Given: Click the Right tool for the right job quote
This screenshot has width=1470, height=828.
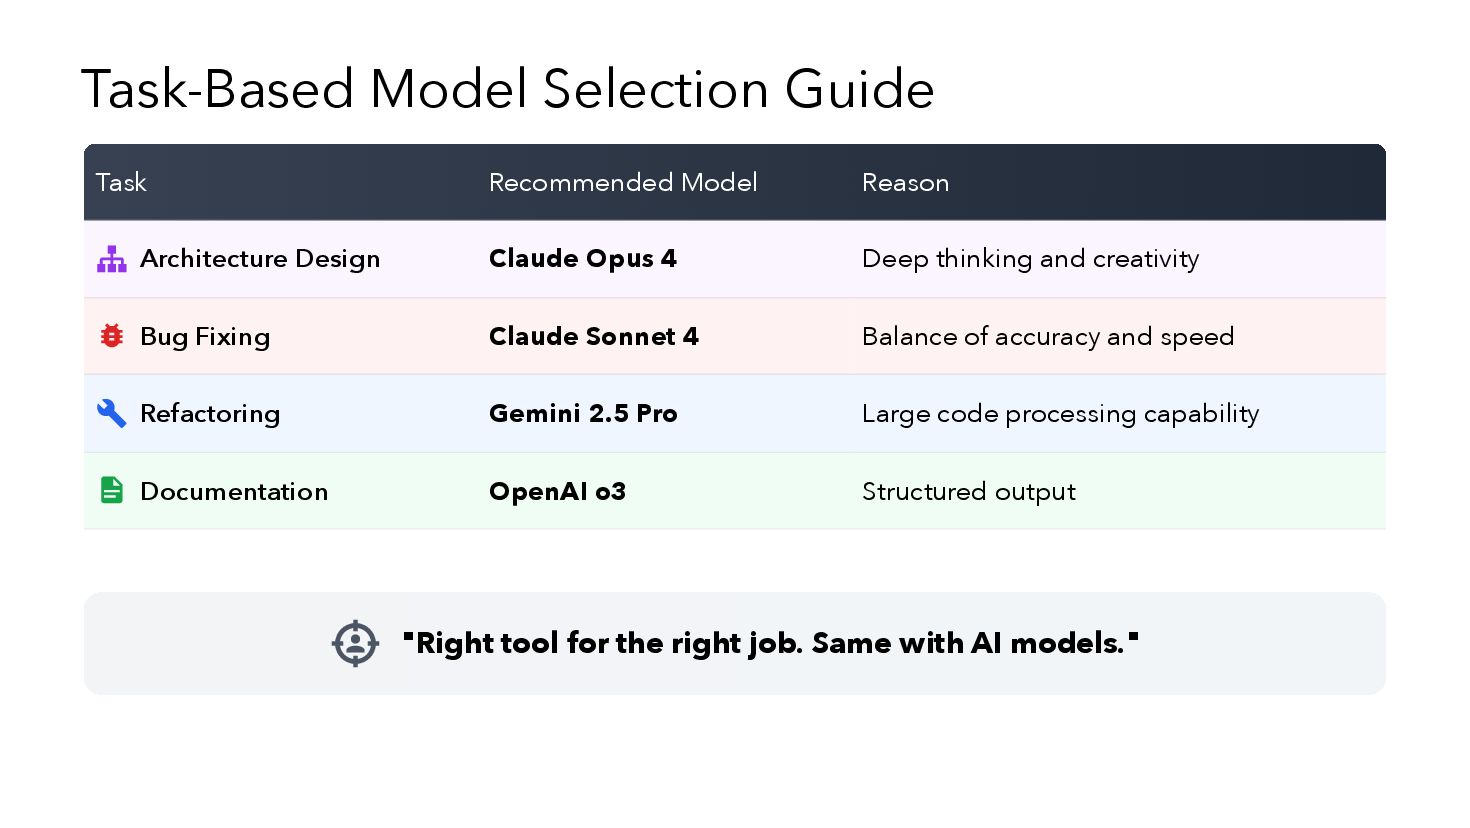Looking at the screenshot, I should point(770,643).
